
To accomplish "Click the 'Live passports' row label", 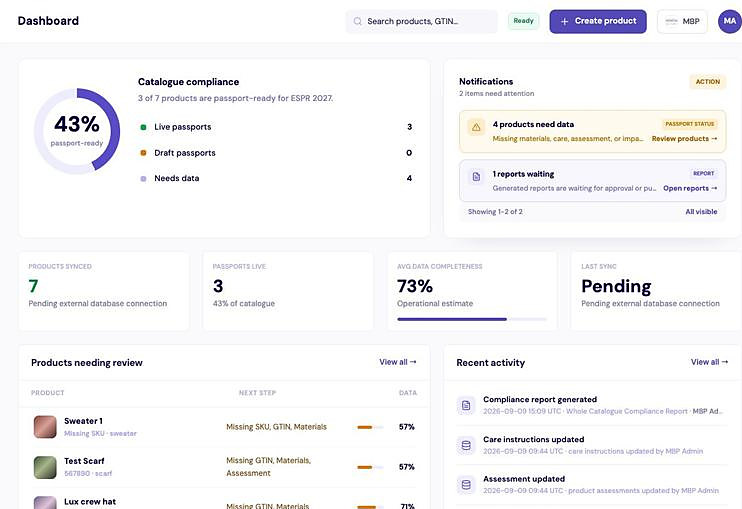I will [183, 127].
